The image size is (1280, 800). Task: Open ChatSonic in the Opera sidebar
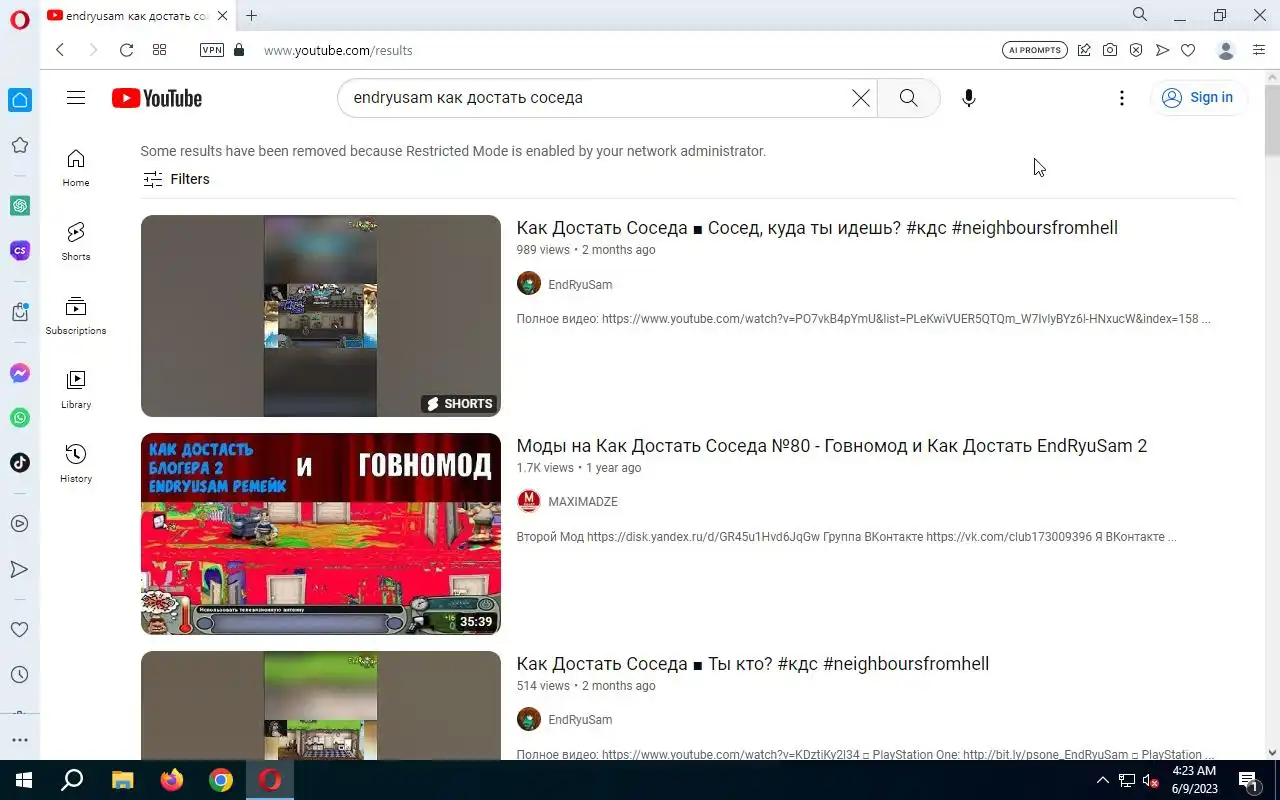pos(20,251)
